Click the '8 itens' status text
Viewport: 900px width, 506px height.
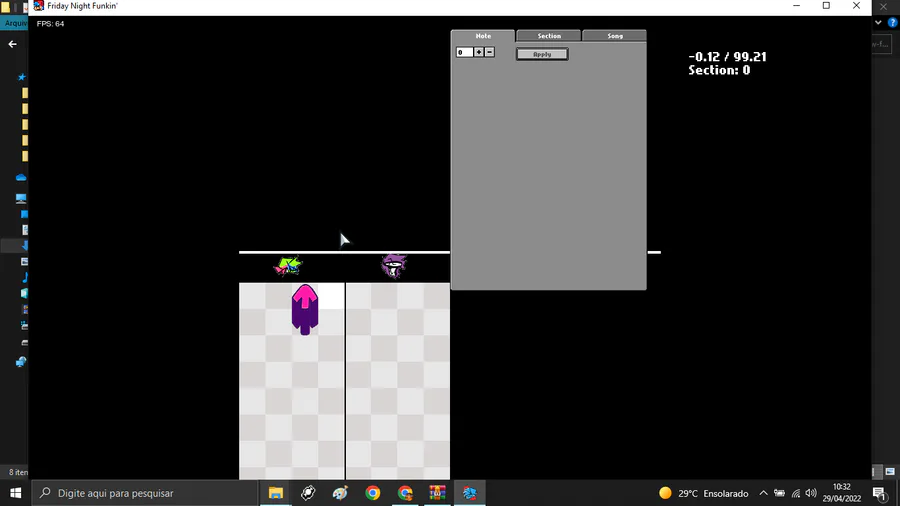pyautogui.click(x=18, y=472)
